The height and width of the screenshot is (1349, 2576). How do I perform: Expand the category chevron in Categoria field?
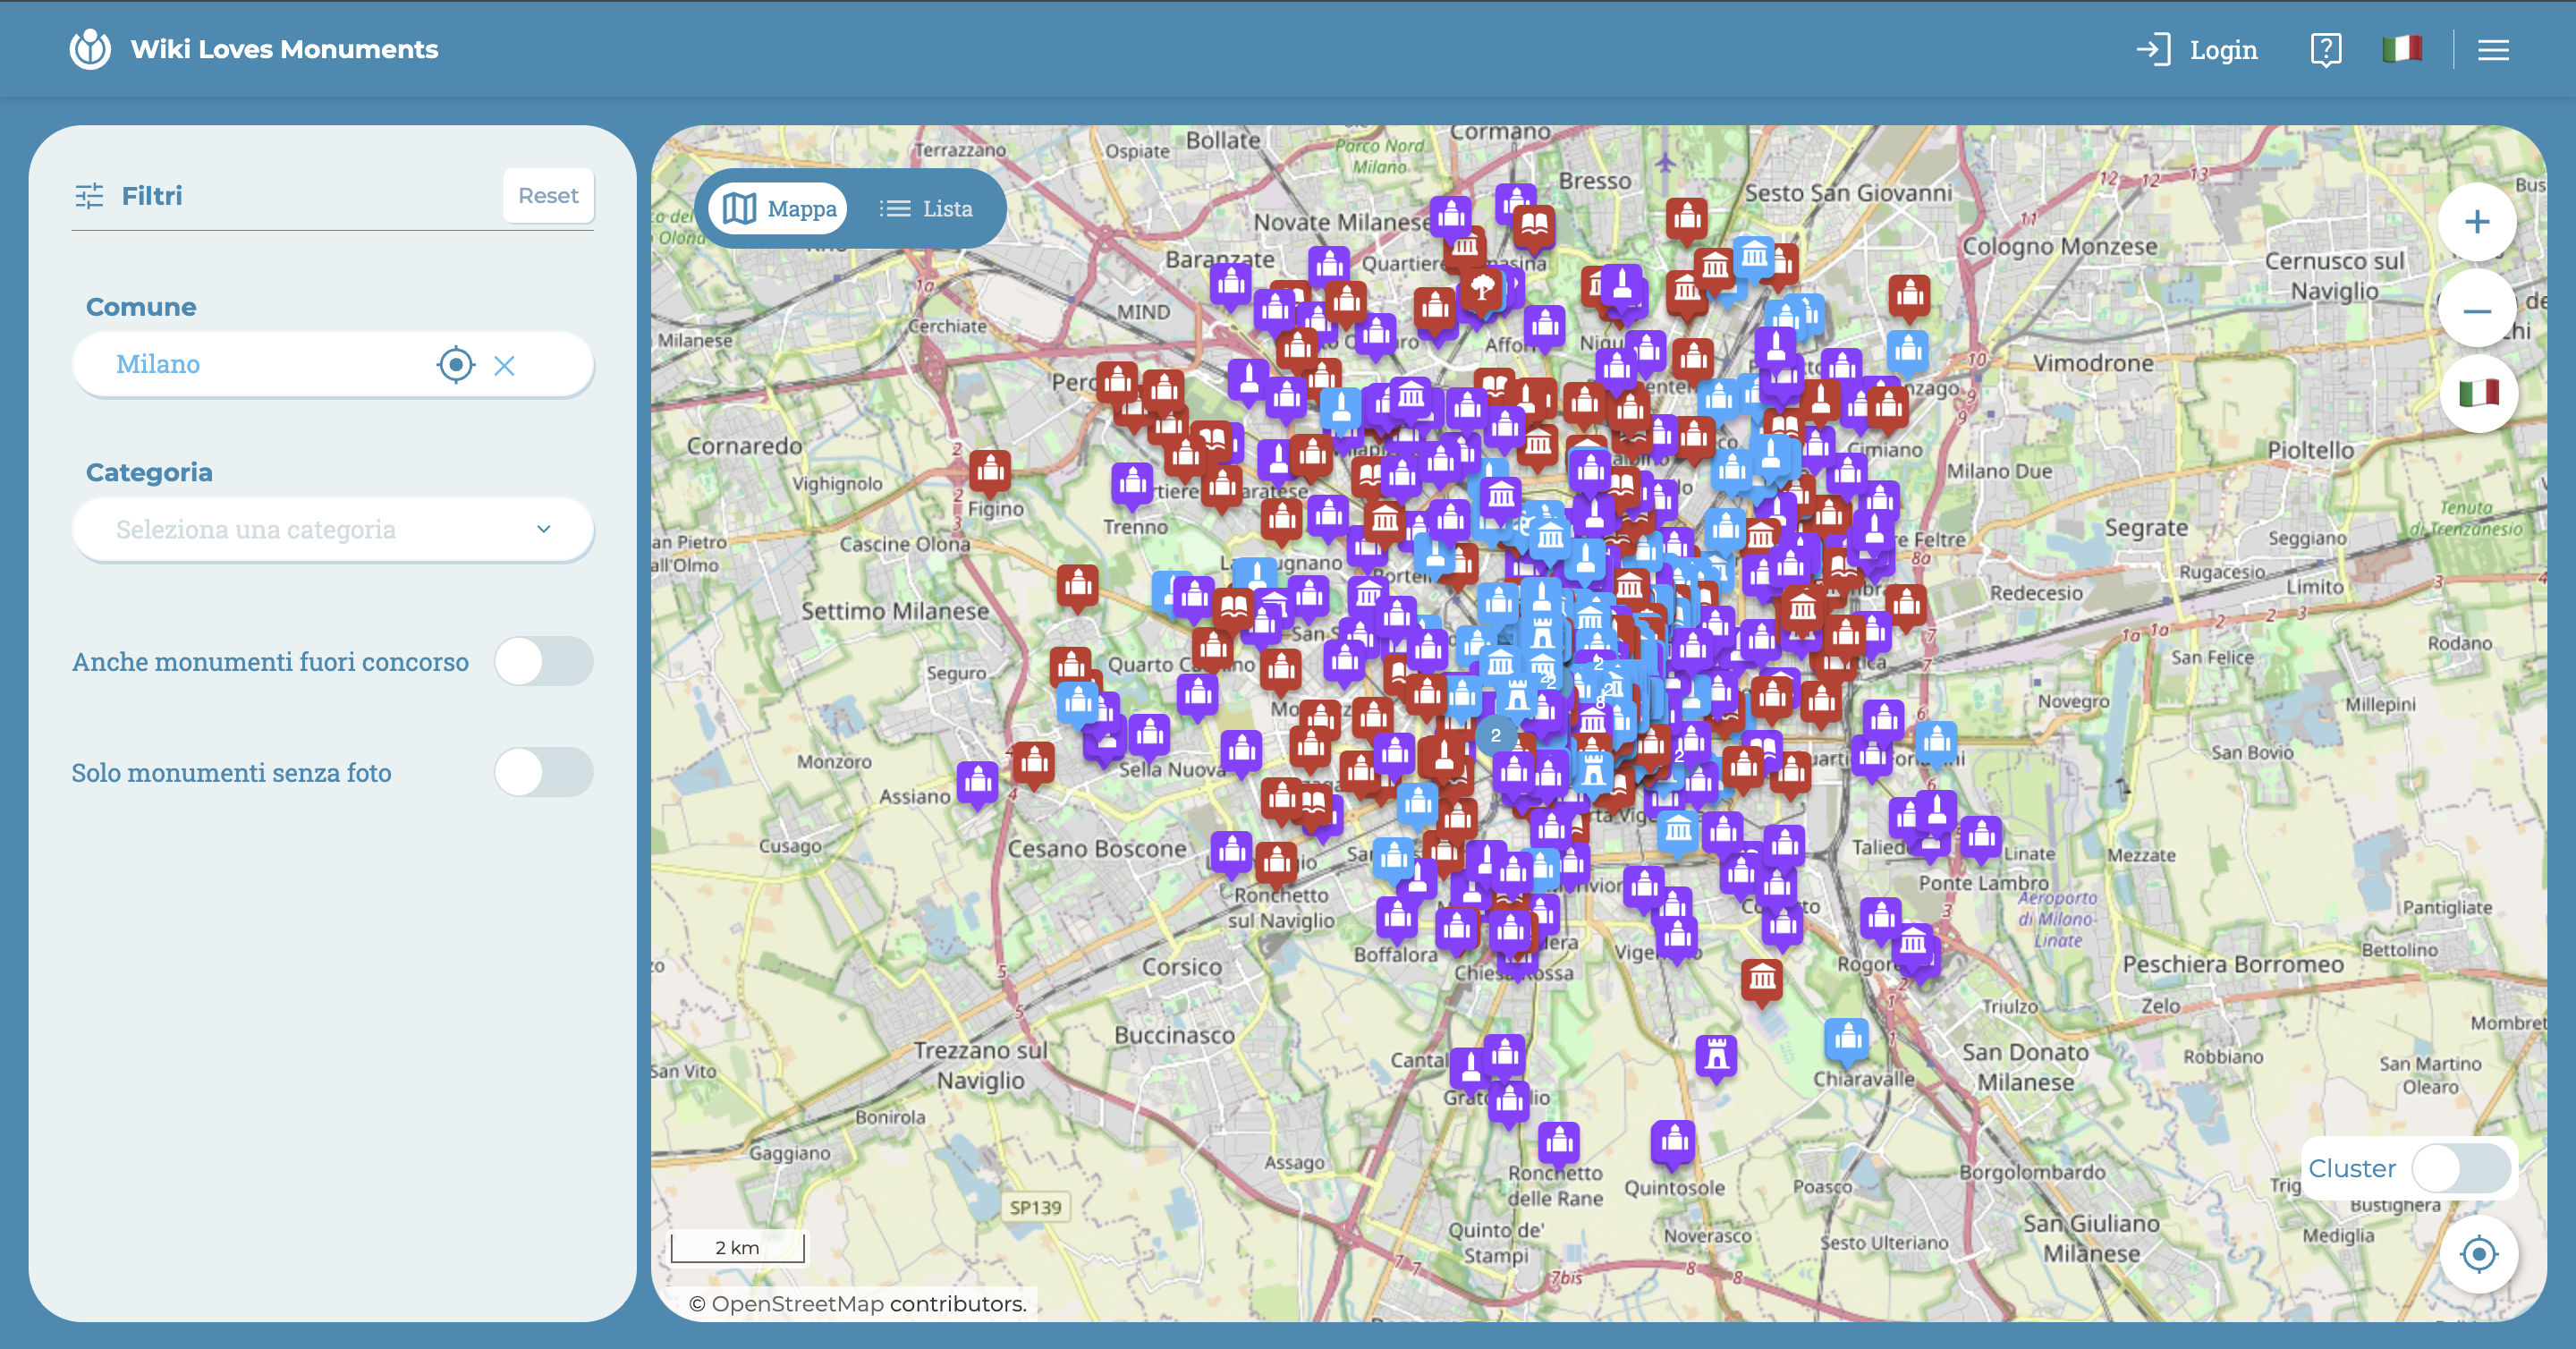pyautogui.click(x=543, y=529)
